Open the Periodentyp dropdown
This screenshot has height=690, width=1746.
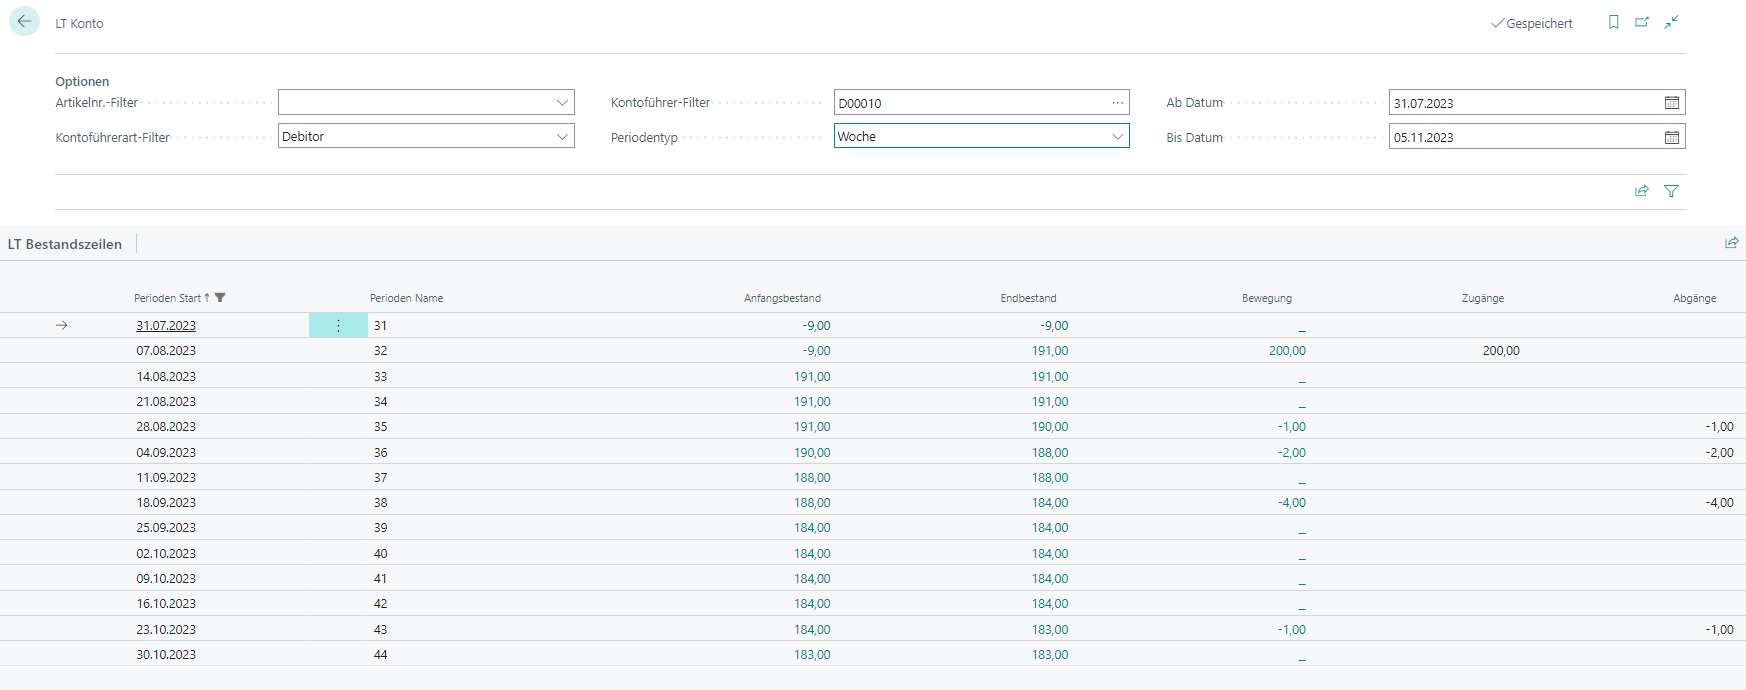point(1117,137)
